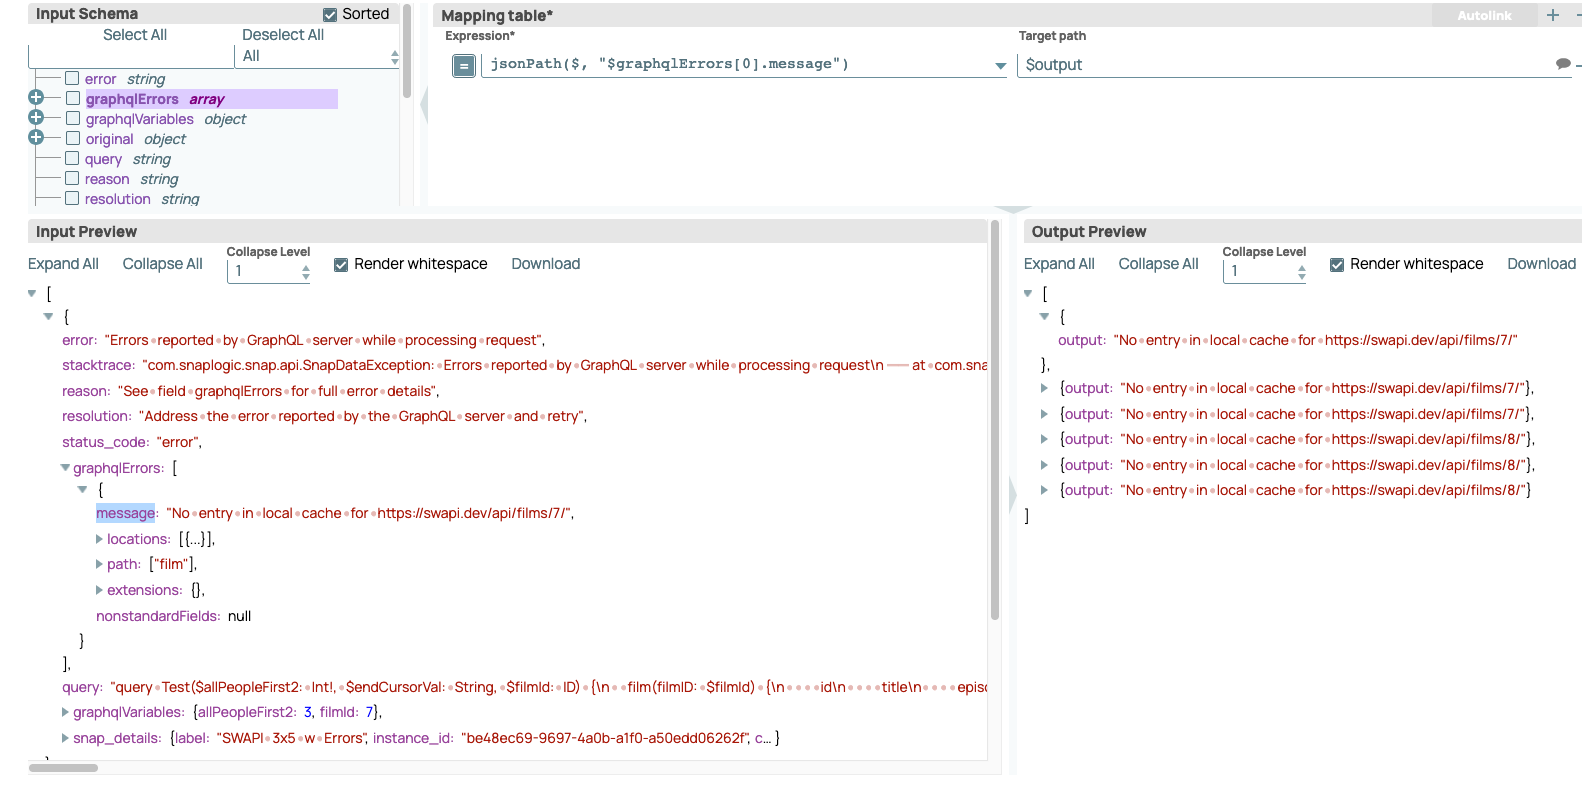Uncheck the Sorted checkbox in Input Schema
1582x802 pixels.
(x=330, y=15)
